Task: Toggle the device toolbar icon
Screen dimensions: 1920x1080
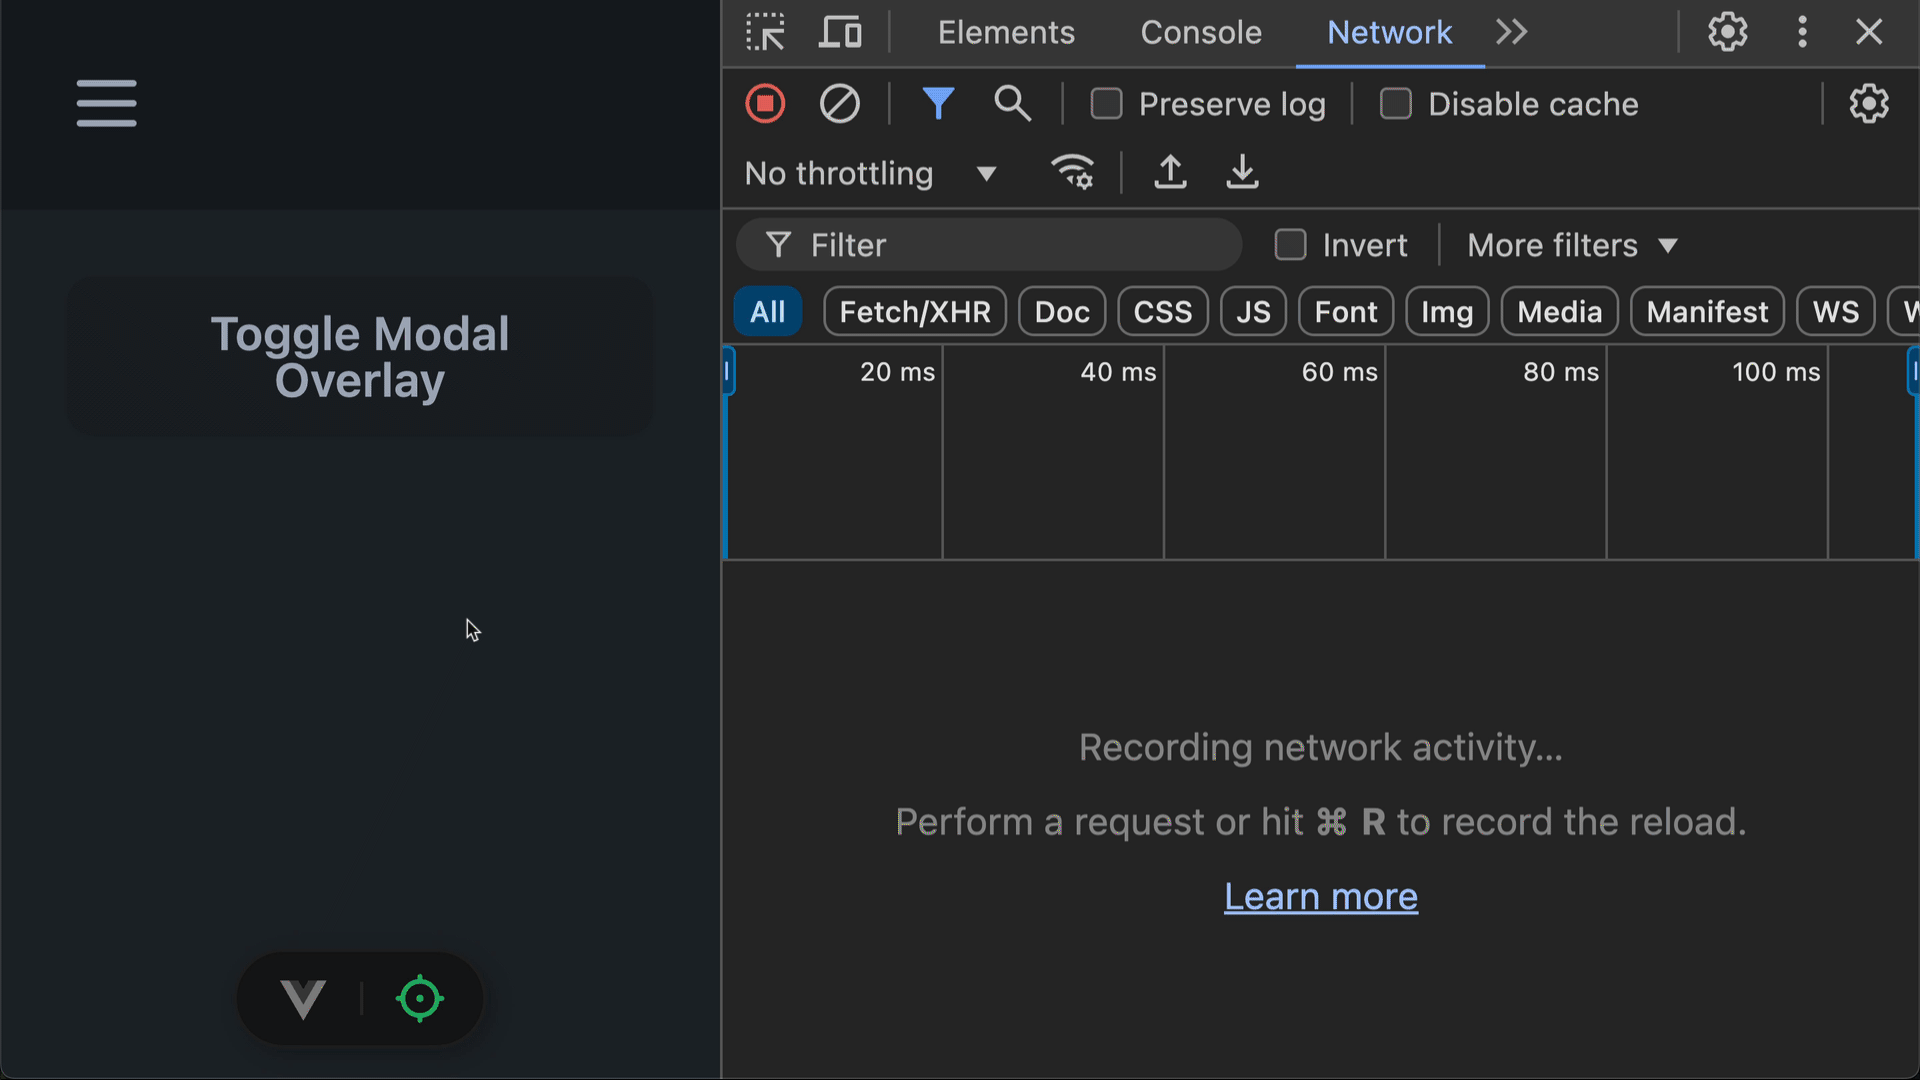Action: [840, 32]
